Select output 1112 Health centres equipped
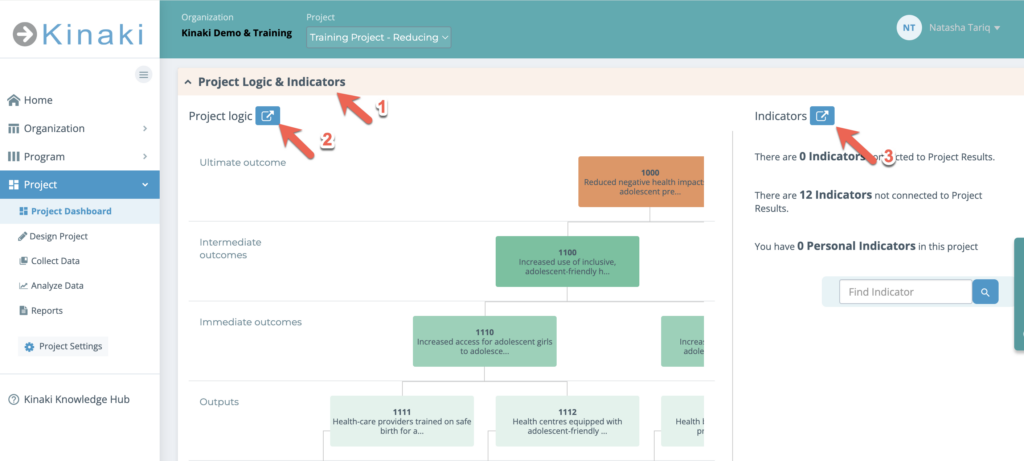The width and height of the screenshot is (1024, 461). 567,421
